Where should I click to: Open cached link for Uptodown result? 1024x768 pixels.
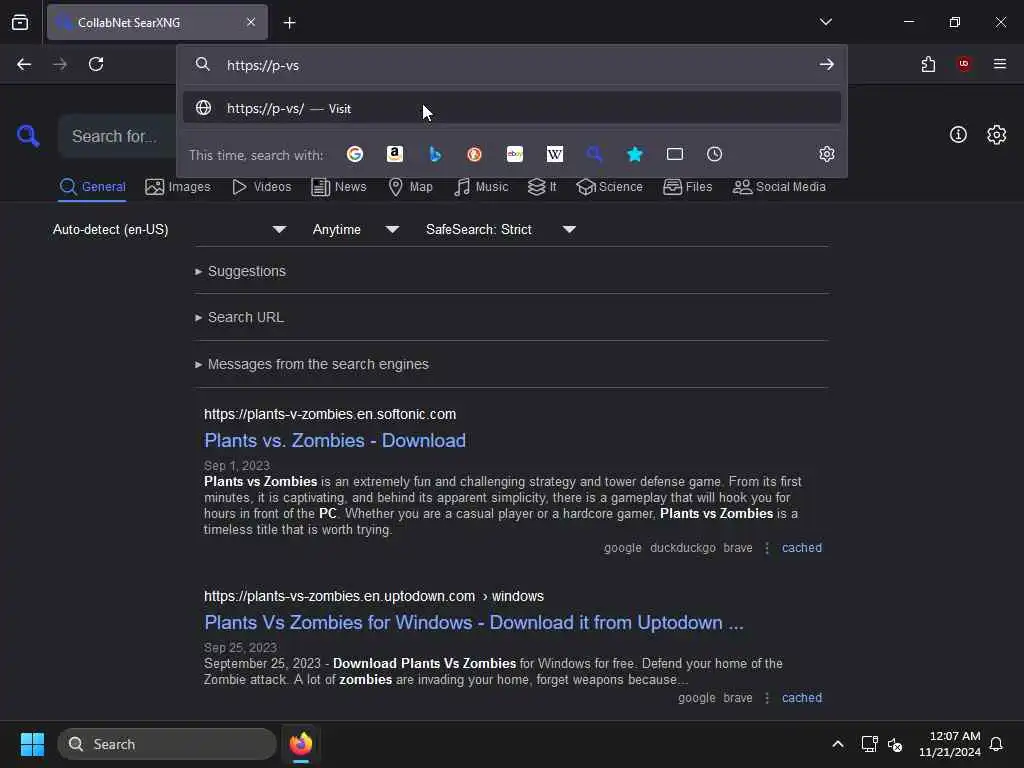pyautogui.click(x=802, y=697)
